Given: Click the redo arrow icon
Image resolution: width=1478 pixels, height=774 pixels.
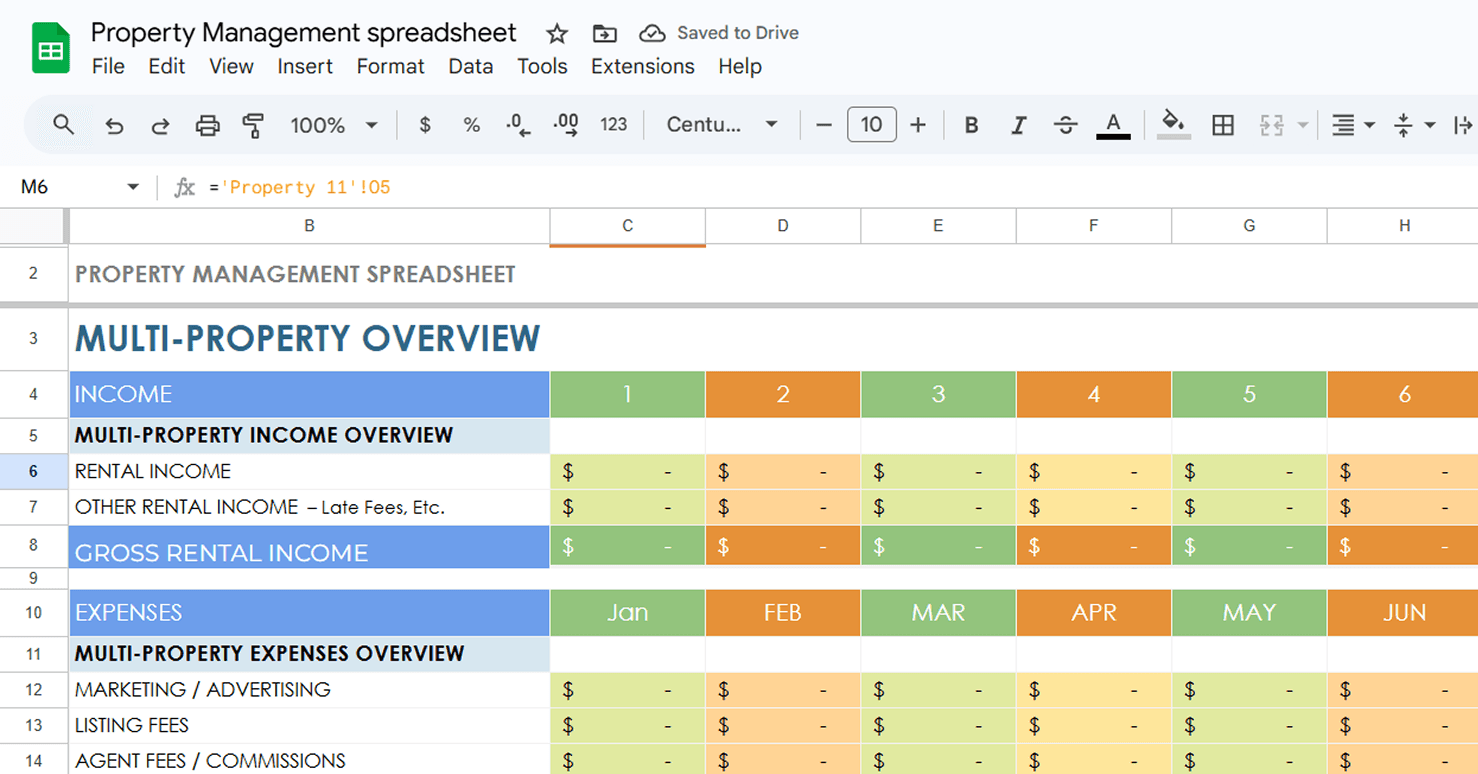Looking at the screenshot, I should coord(160,125).
